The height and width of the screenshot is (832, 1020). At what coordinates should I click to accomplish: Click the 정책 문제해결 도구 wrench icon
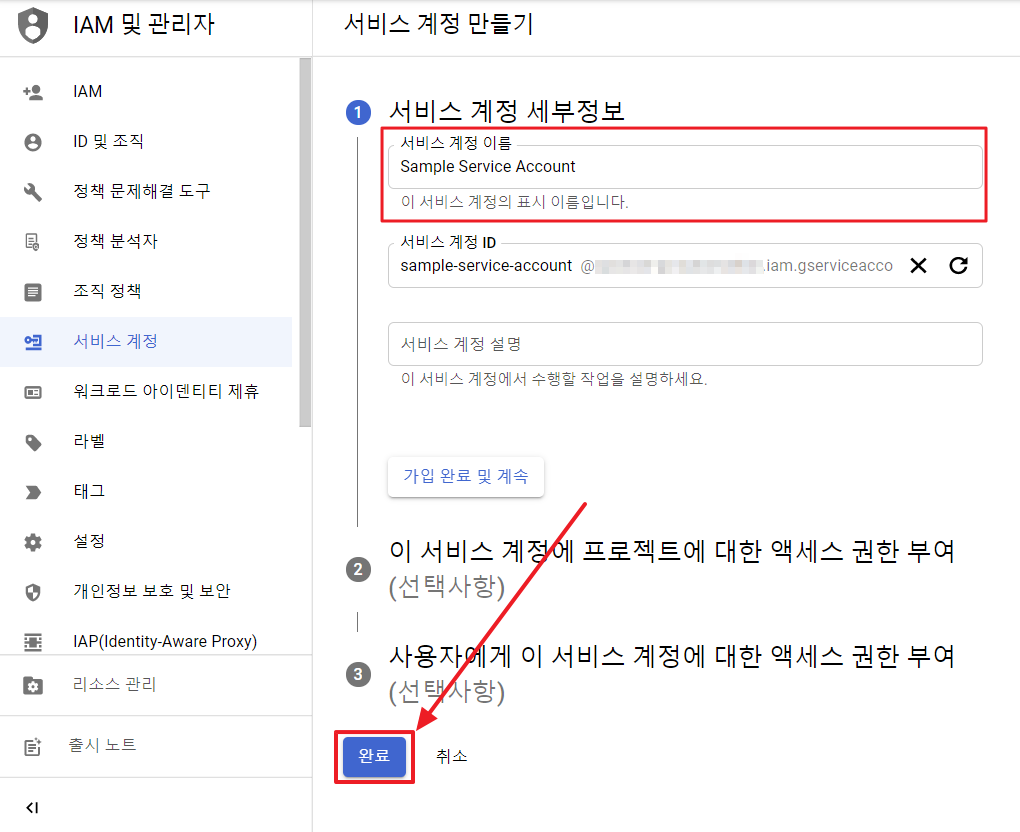pyautogui.click(x=33, y=192)
